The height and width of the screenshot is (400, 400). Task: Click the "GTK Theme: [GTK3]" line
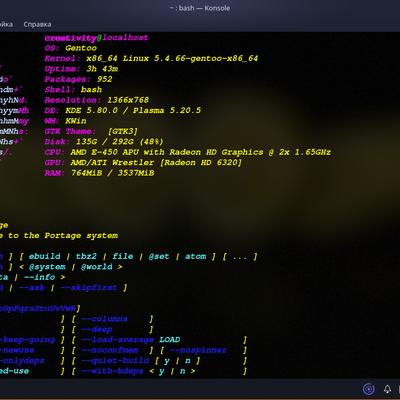91,131
